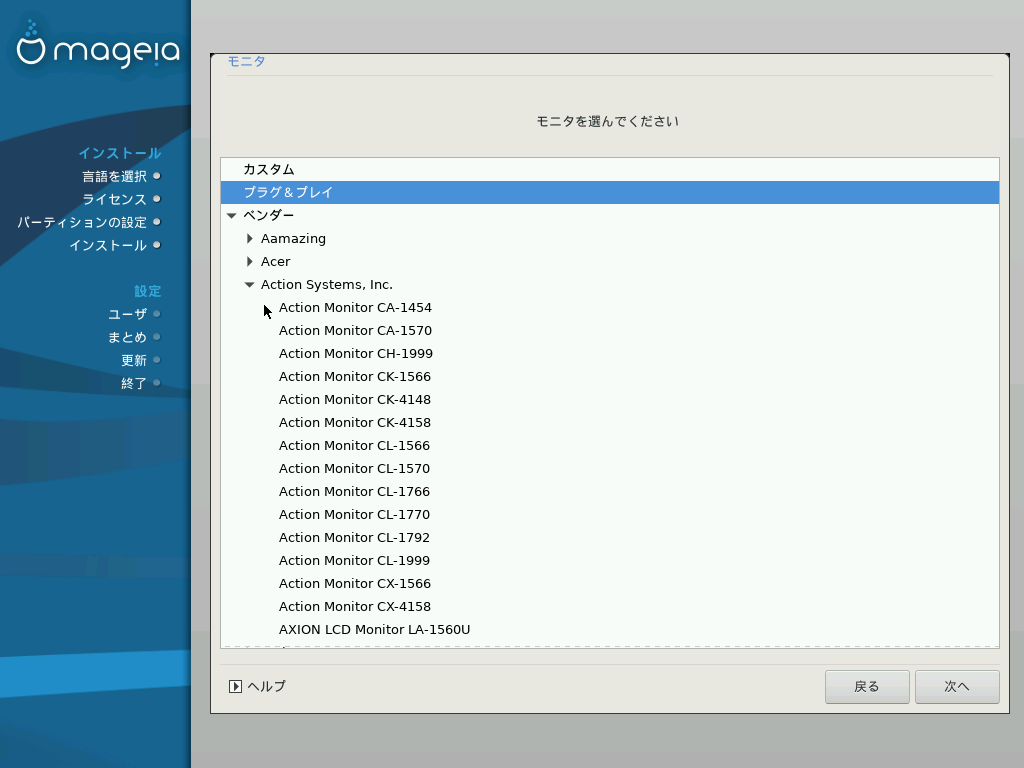The image size is (1024, 768).
Task: Choose Action Monitor CA-1454
Action: pyautogui.click(x=355, y=308)
